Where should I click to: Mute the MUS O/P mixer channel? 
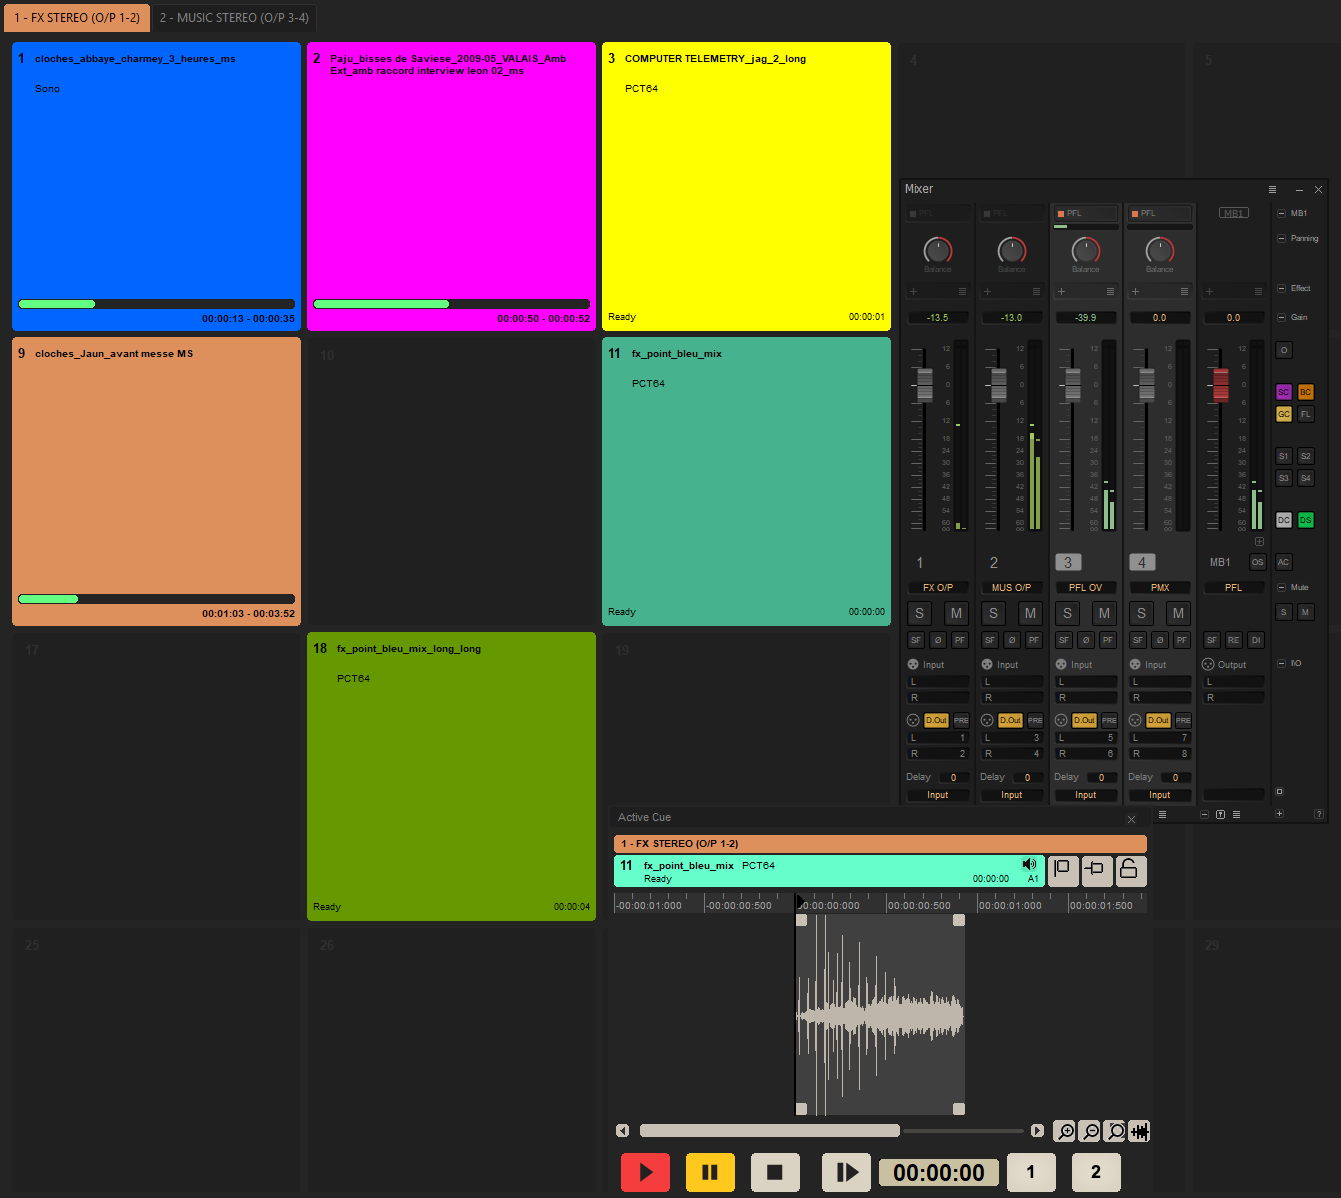1030,613
